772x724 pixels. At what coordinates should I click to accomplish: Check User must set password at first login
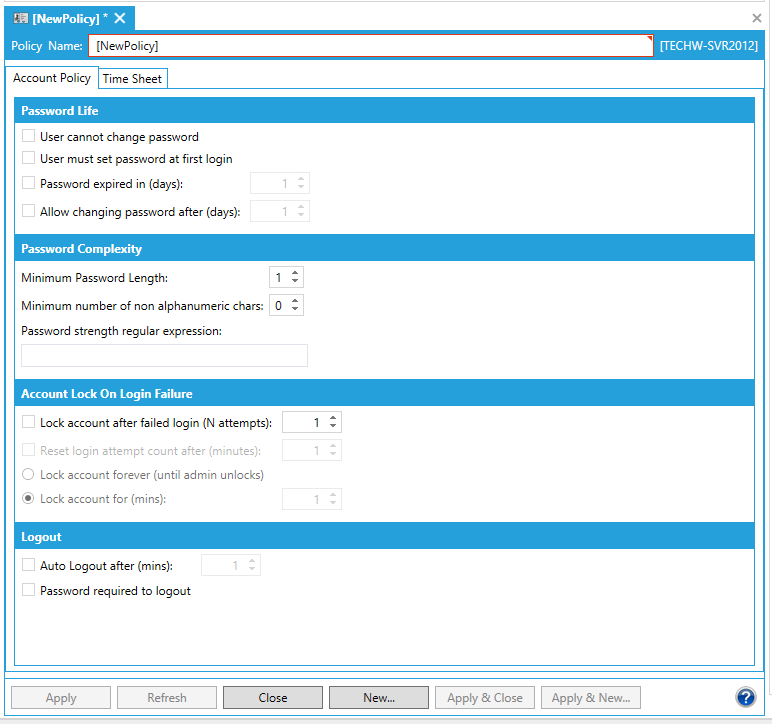(x=29, y=158)
